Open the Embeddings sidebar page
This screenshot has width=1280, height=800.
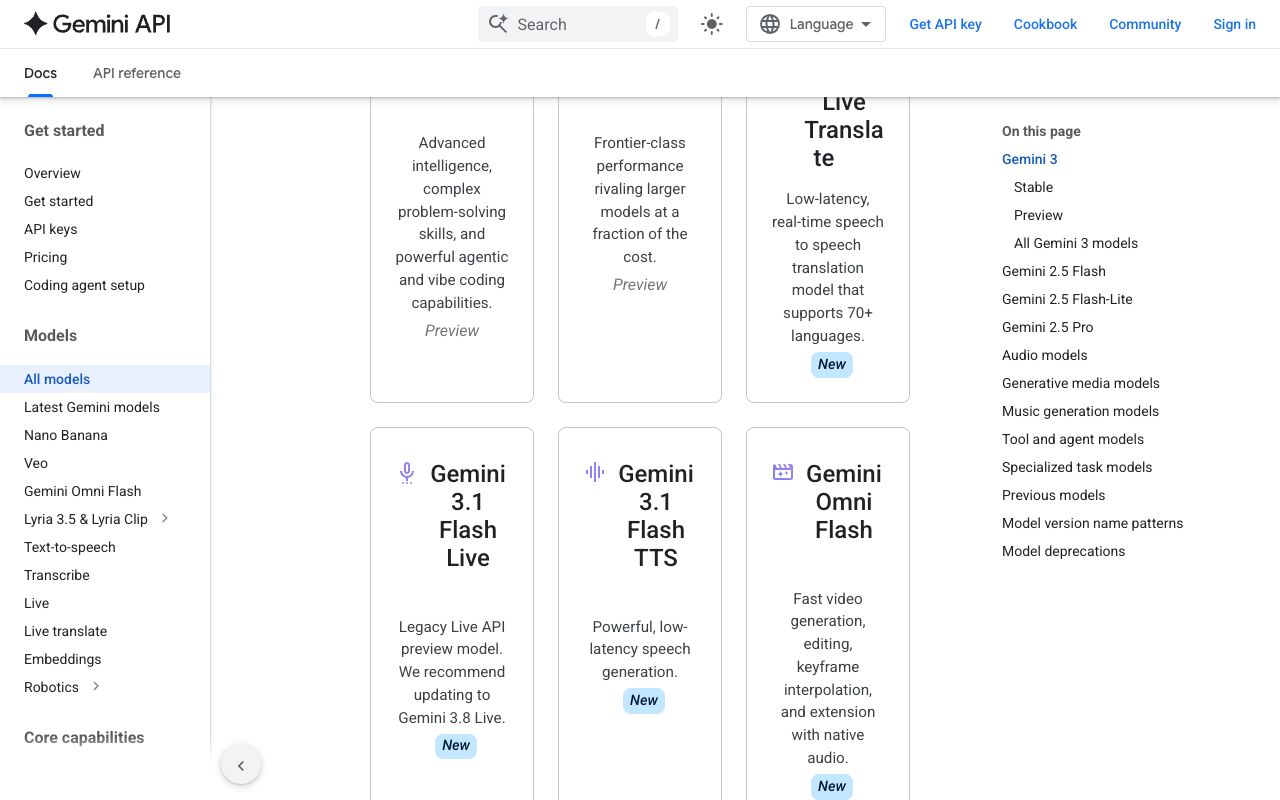coord(63,659)
